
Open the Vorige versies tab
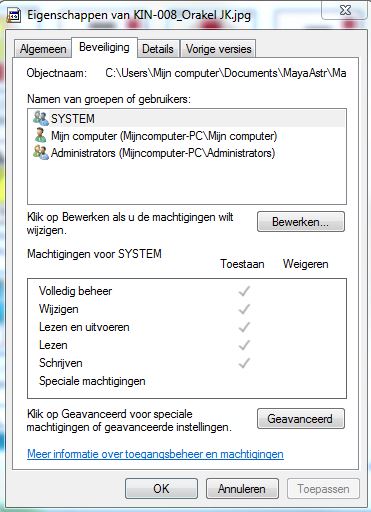coord(218,49)
